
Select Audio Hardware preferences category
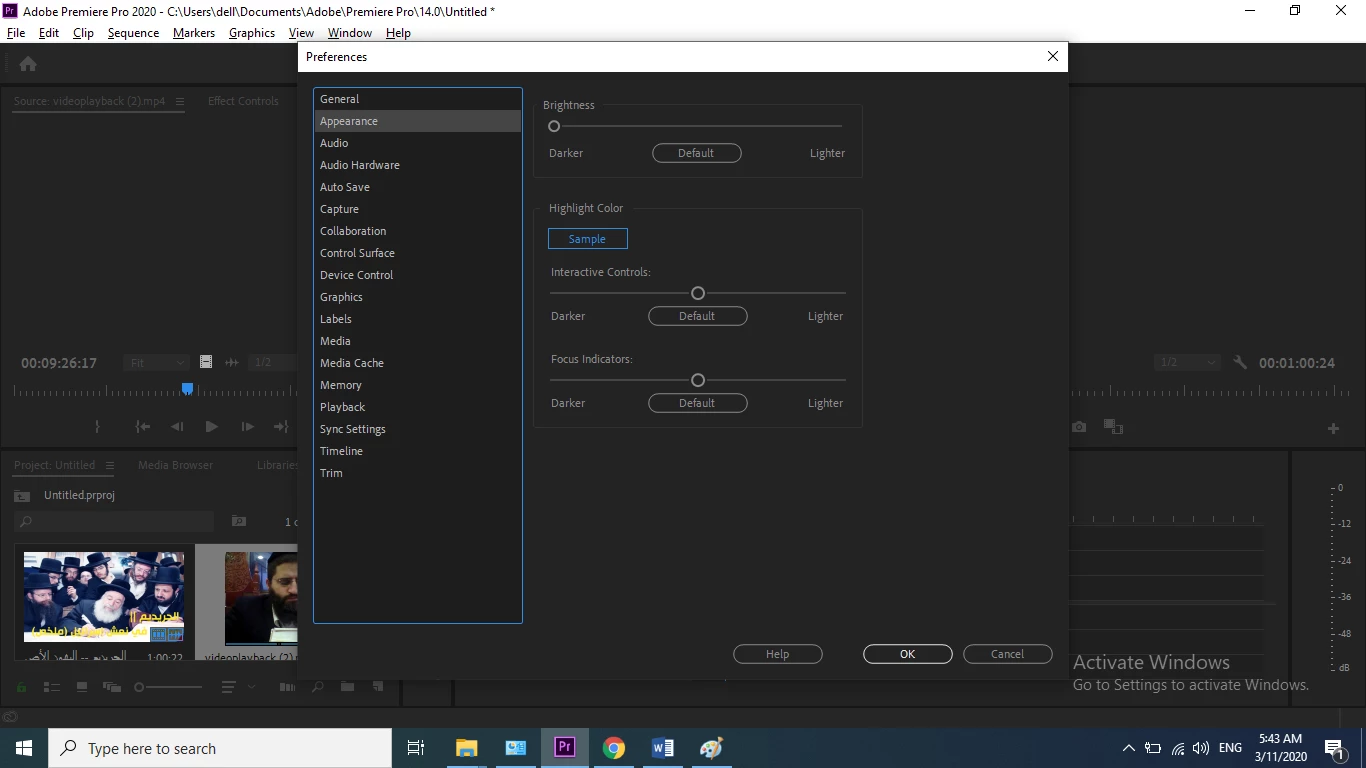tap(418, 165)
